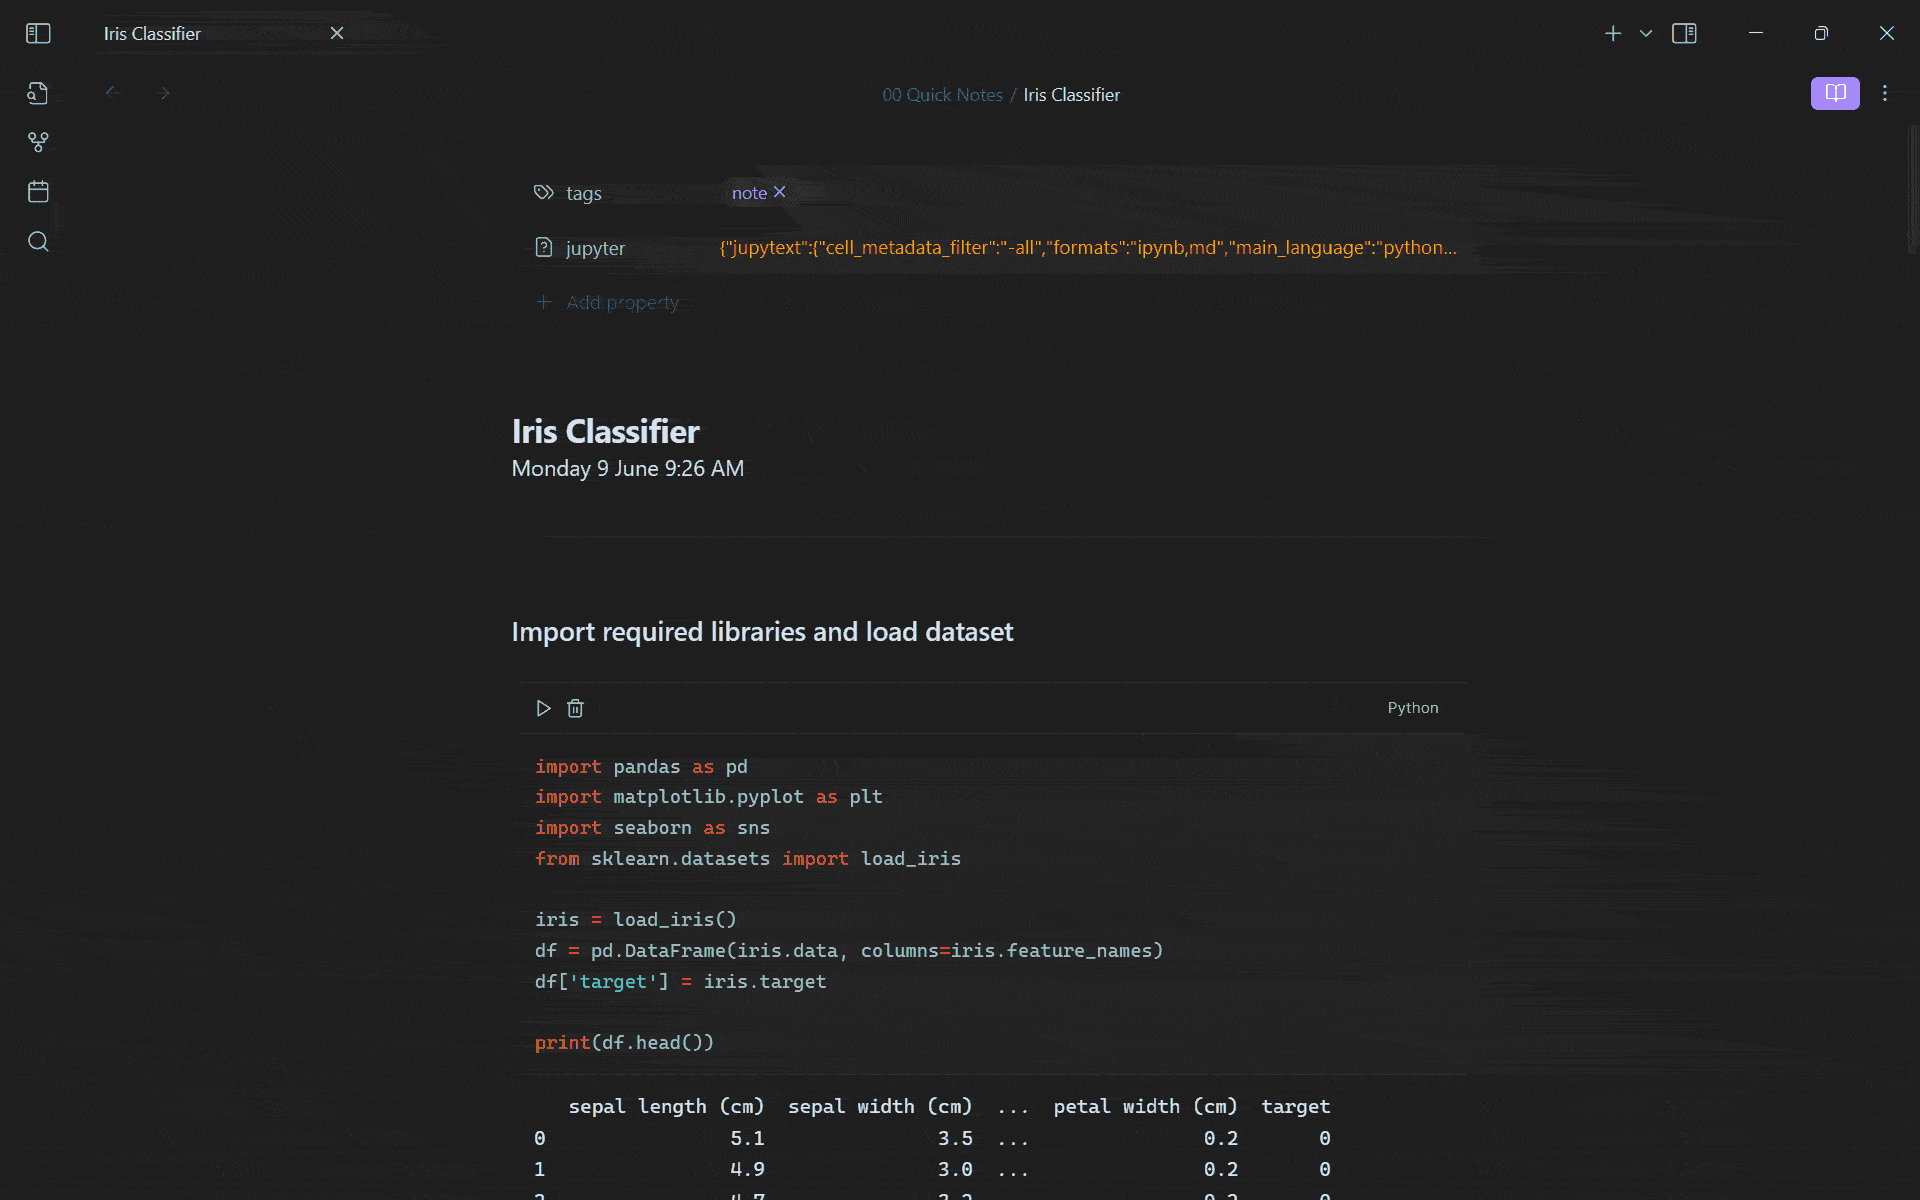Edit the jupyter property value field
1920x1200 pixels.
tap(1087, 247)
